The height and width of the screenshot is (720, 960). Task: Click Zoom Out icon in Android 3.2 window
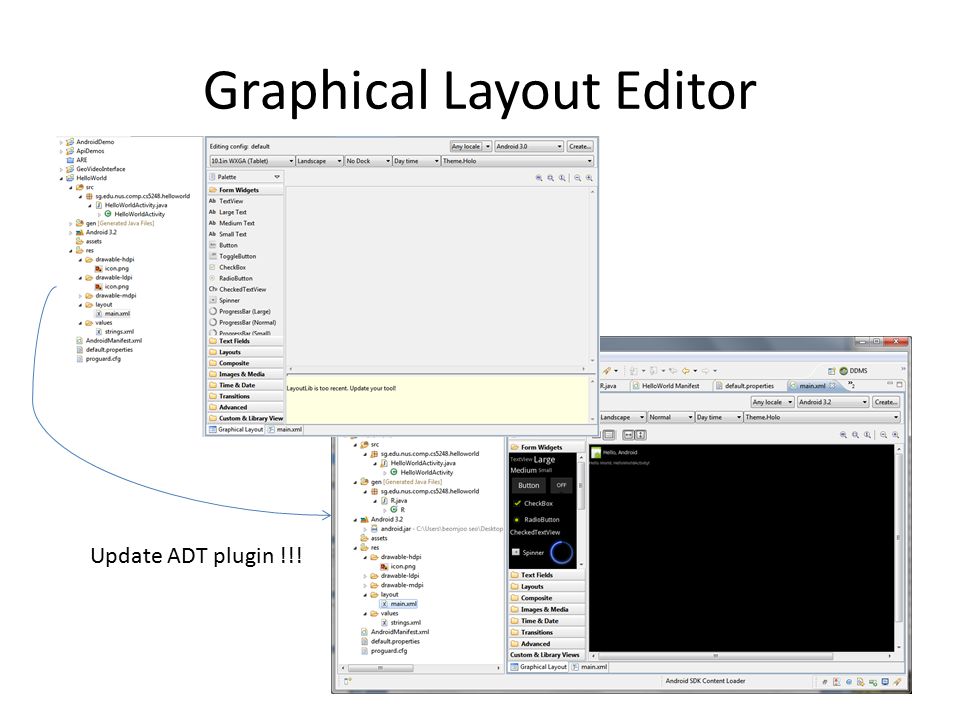(x=883, y=435)
